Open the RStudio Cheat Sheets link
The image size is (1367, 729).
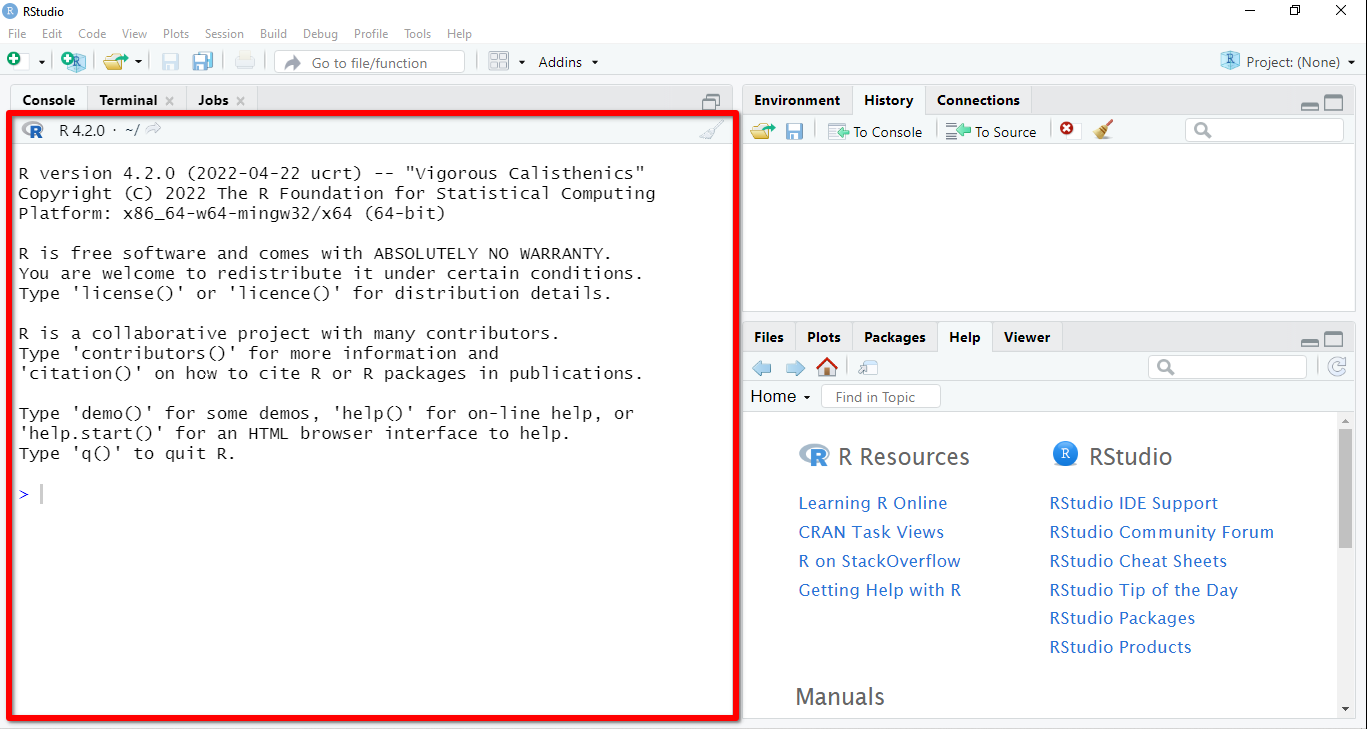click(x=1138, y=561)
